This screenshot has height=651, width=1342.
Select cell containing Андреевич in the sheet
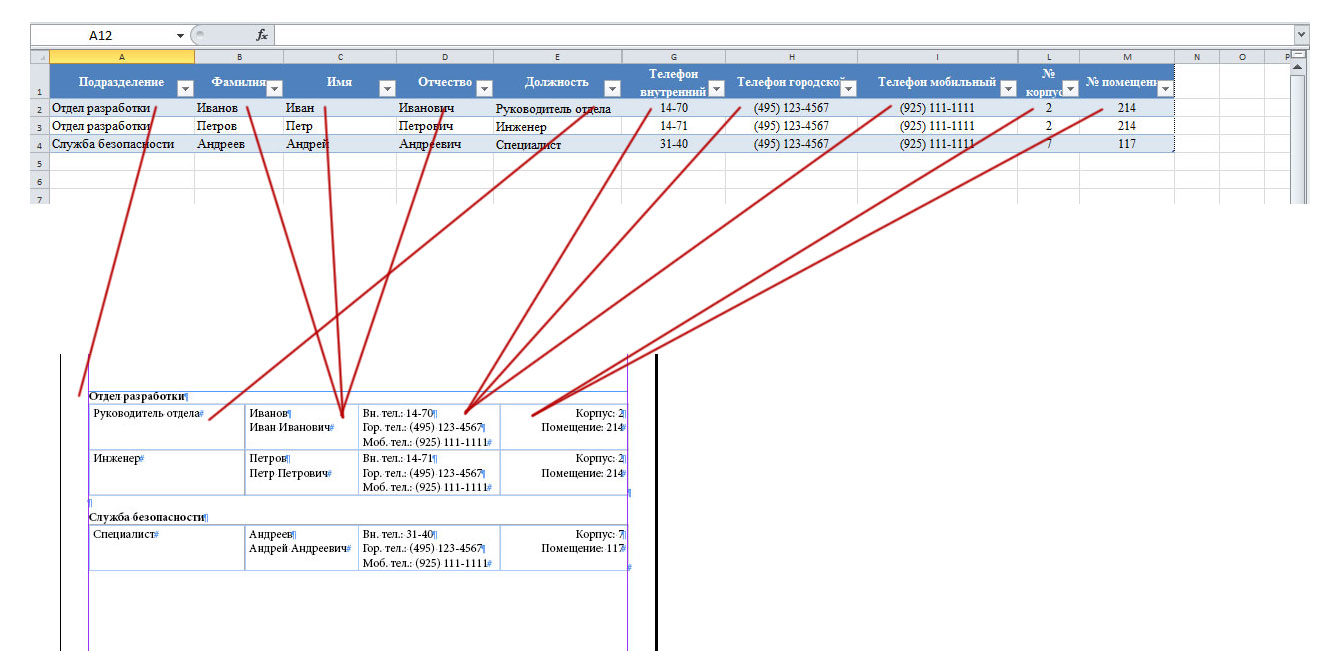point(445,144)
